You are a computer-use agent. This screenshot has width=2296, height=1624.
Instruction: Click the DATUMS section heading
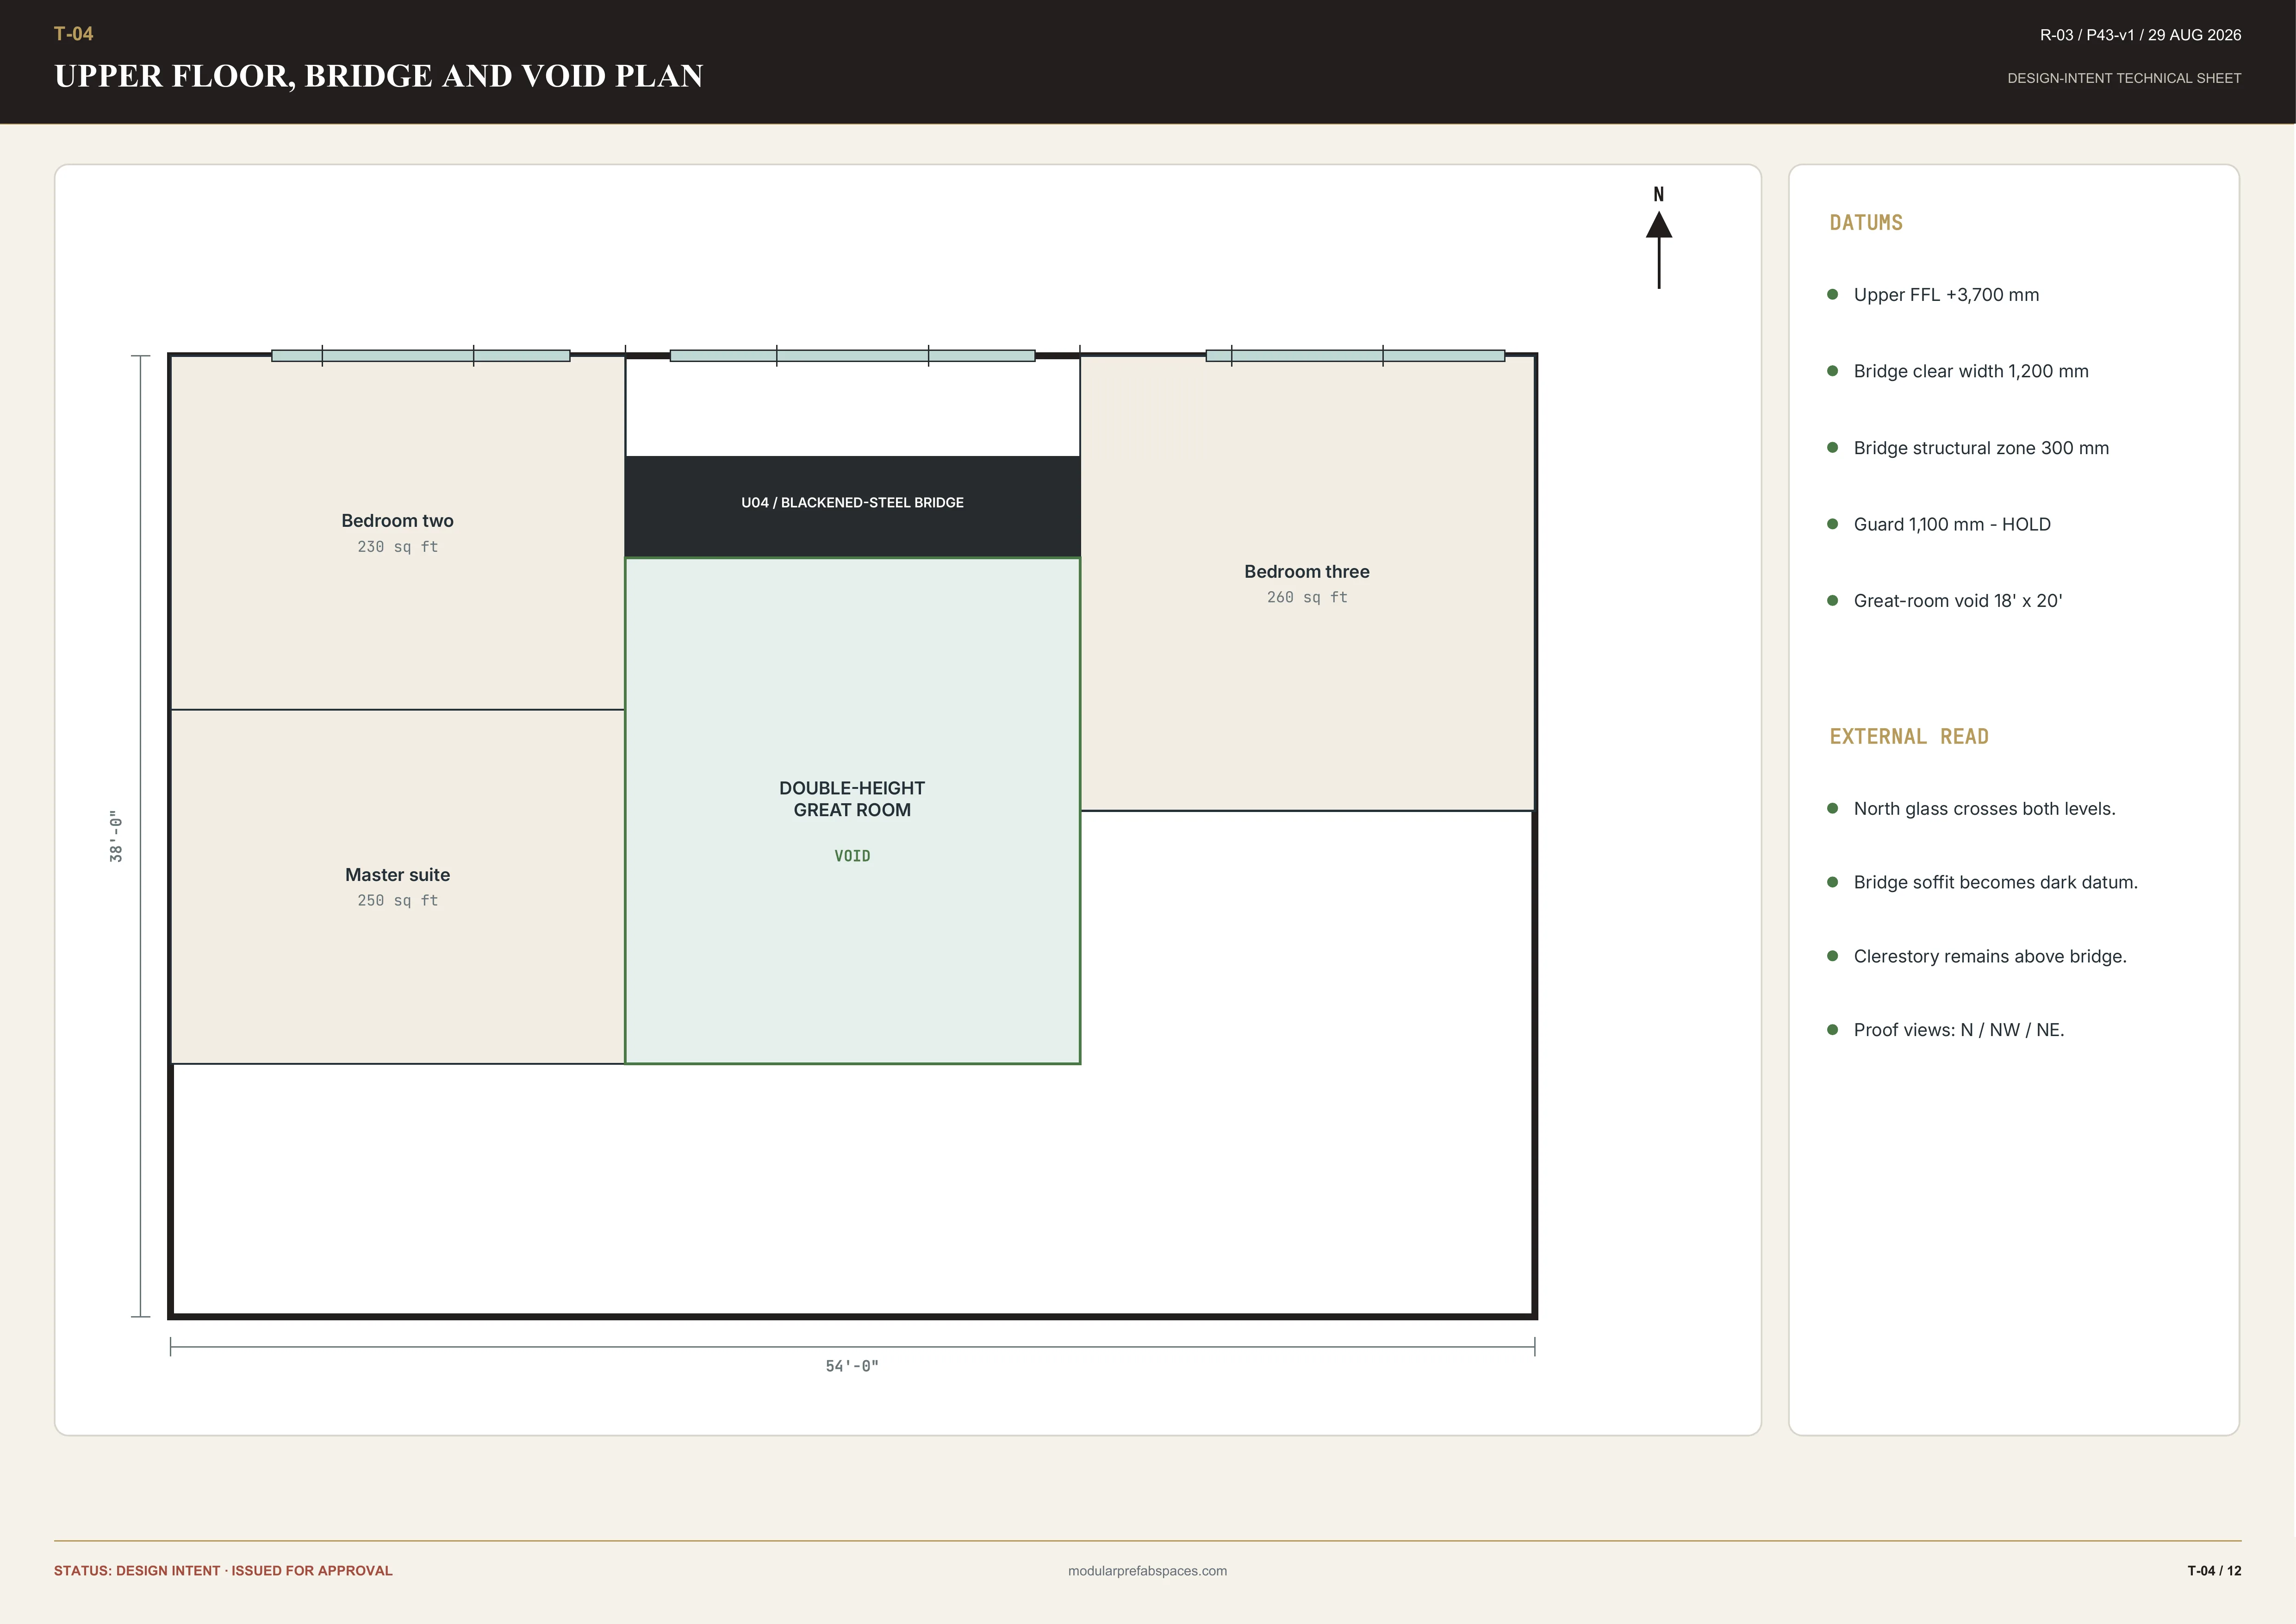coord(1866,223)
